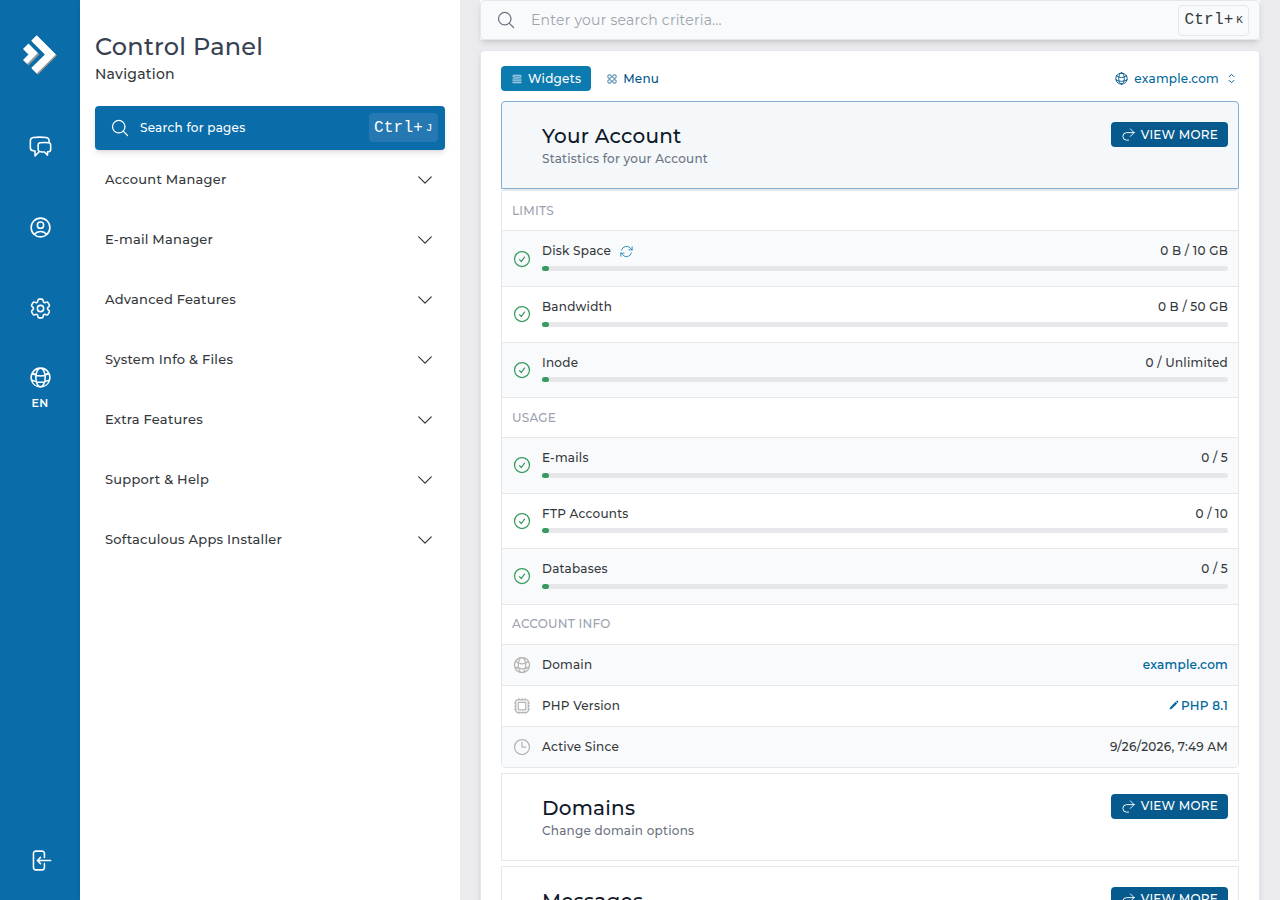Click the green check icon beside FTP Accounts

(522, 521)
